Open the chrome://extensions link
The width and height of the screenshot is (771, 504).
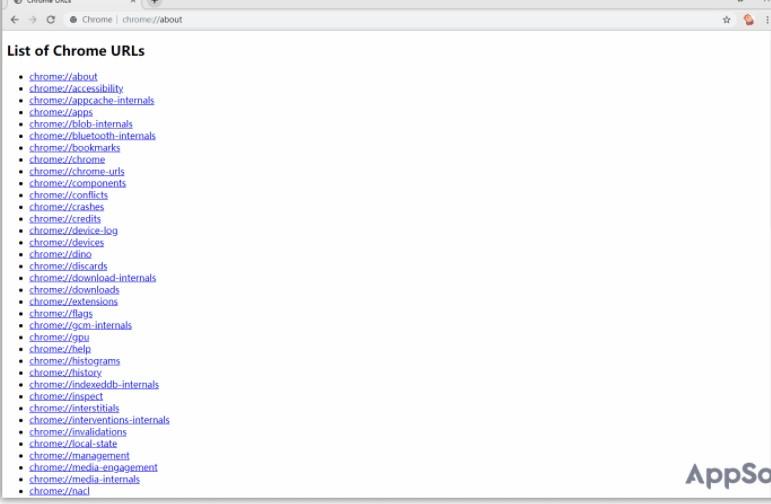(x=73, y=301)
